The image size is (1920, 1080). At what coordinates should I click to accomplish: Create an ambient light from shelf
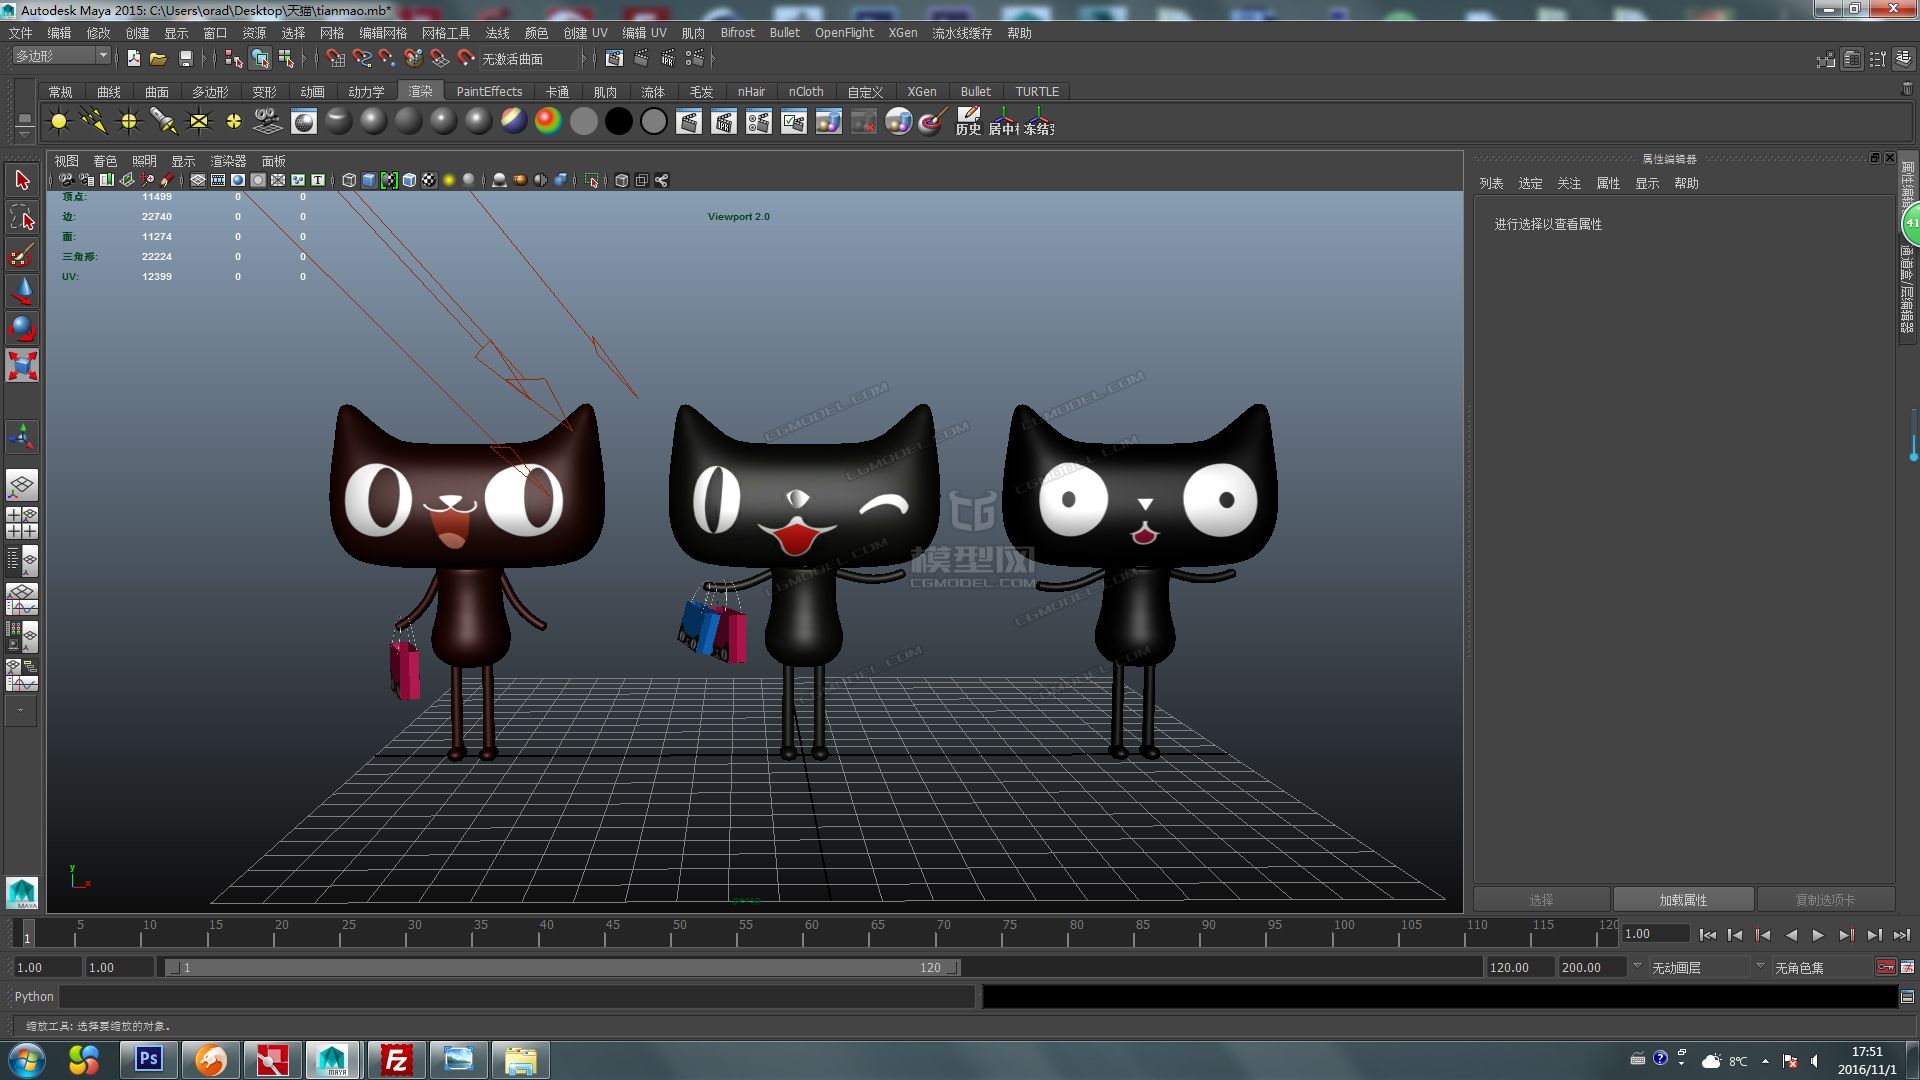59,122
